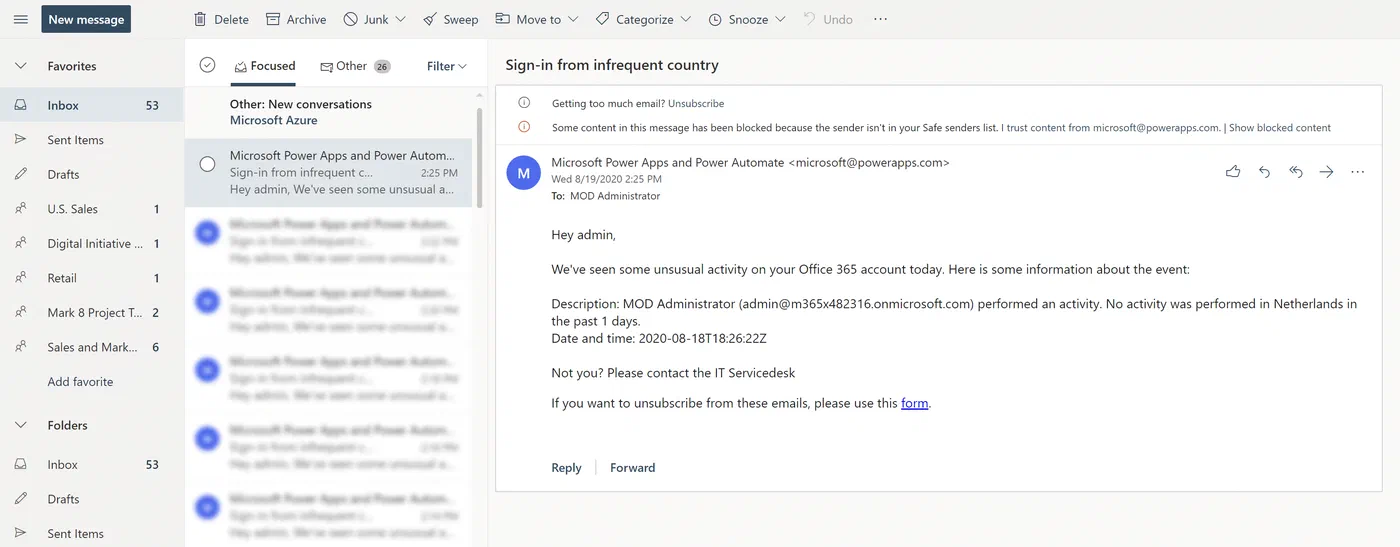
Task: Switch to the Focused inbox tab
Action: (x=265, y=66)
